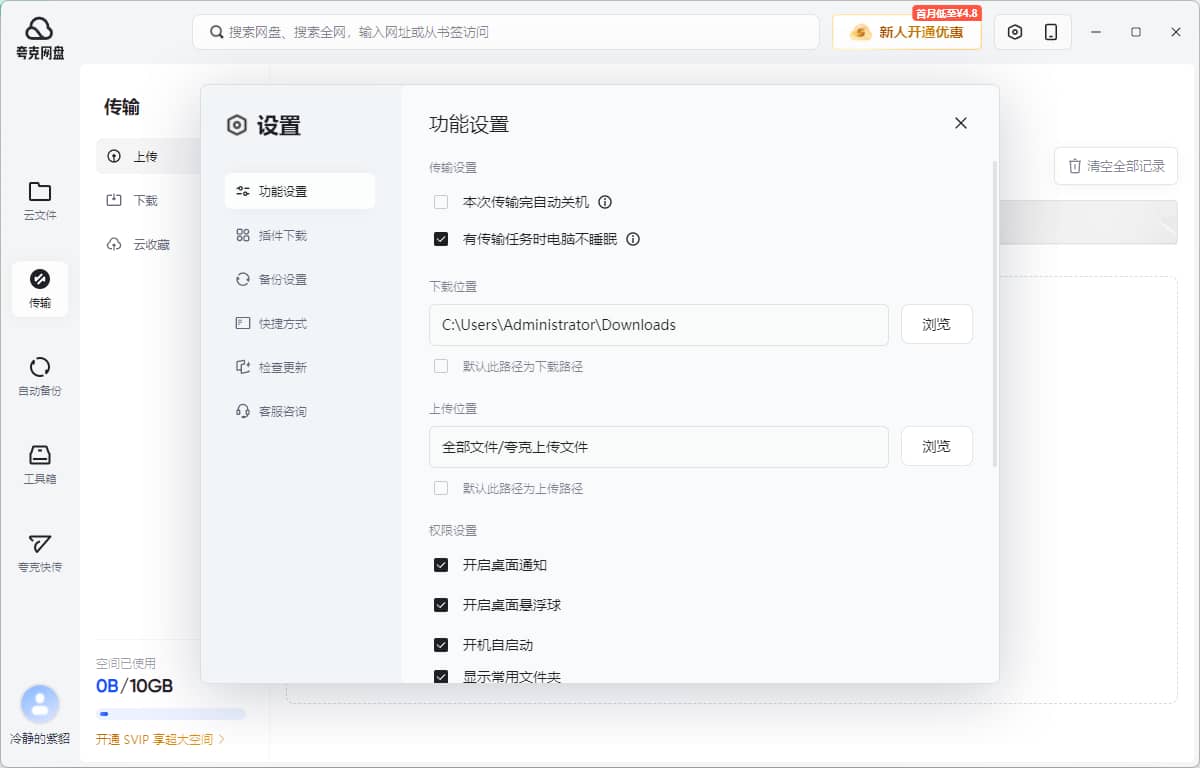Click the 空间已使用 label
Image resolution: width=1200 pixels, height=768 pixels.
point(126,663)
